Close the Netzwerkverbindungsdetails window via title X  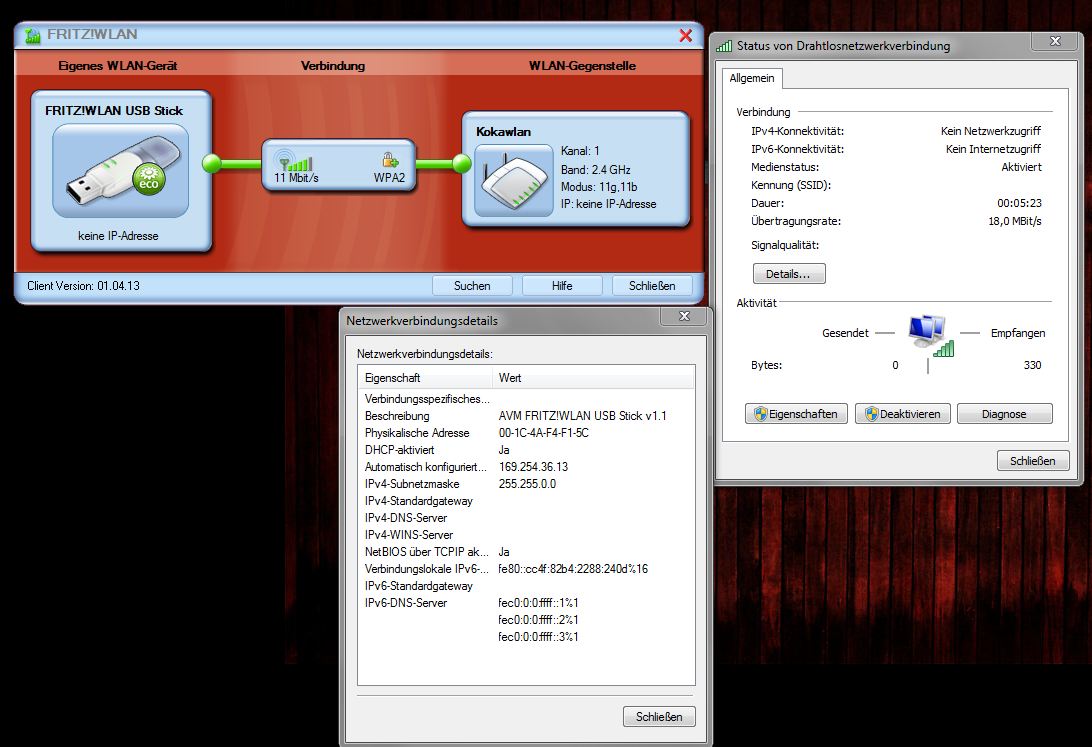point(684,317)
